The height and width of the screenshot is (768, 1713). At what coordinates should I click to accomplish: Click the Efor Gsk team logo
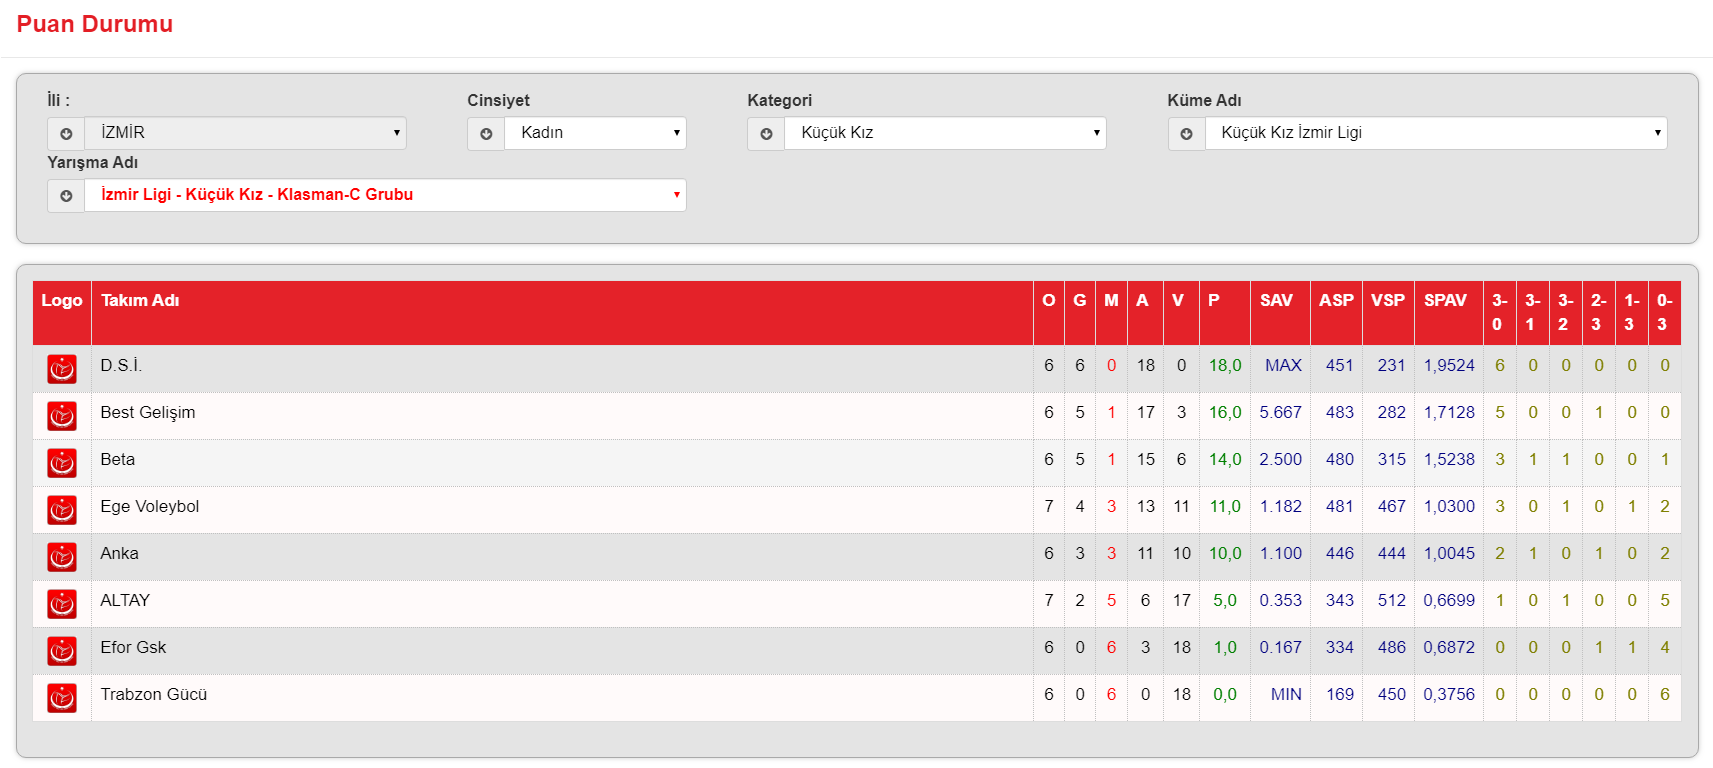click(62, 651)
